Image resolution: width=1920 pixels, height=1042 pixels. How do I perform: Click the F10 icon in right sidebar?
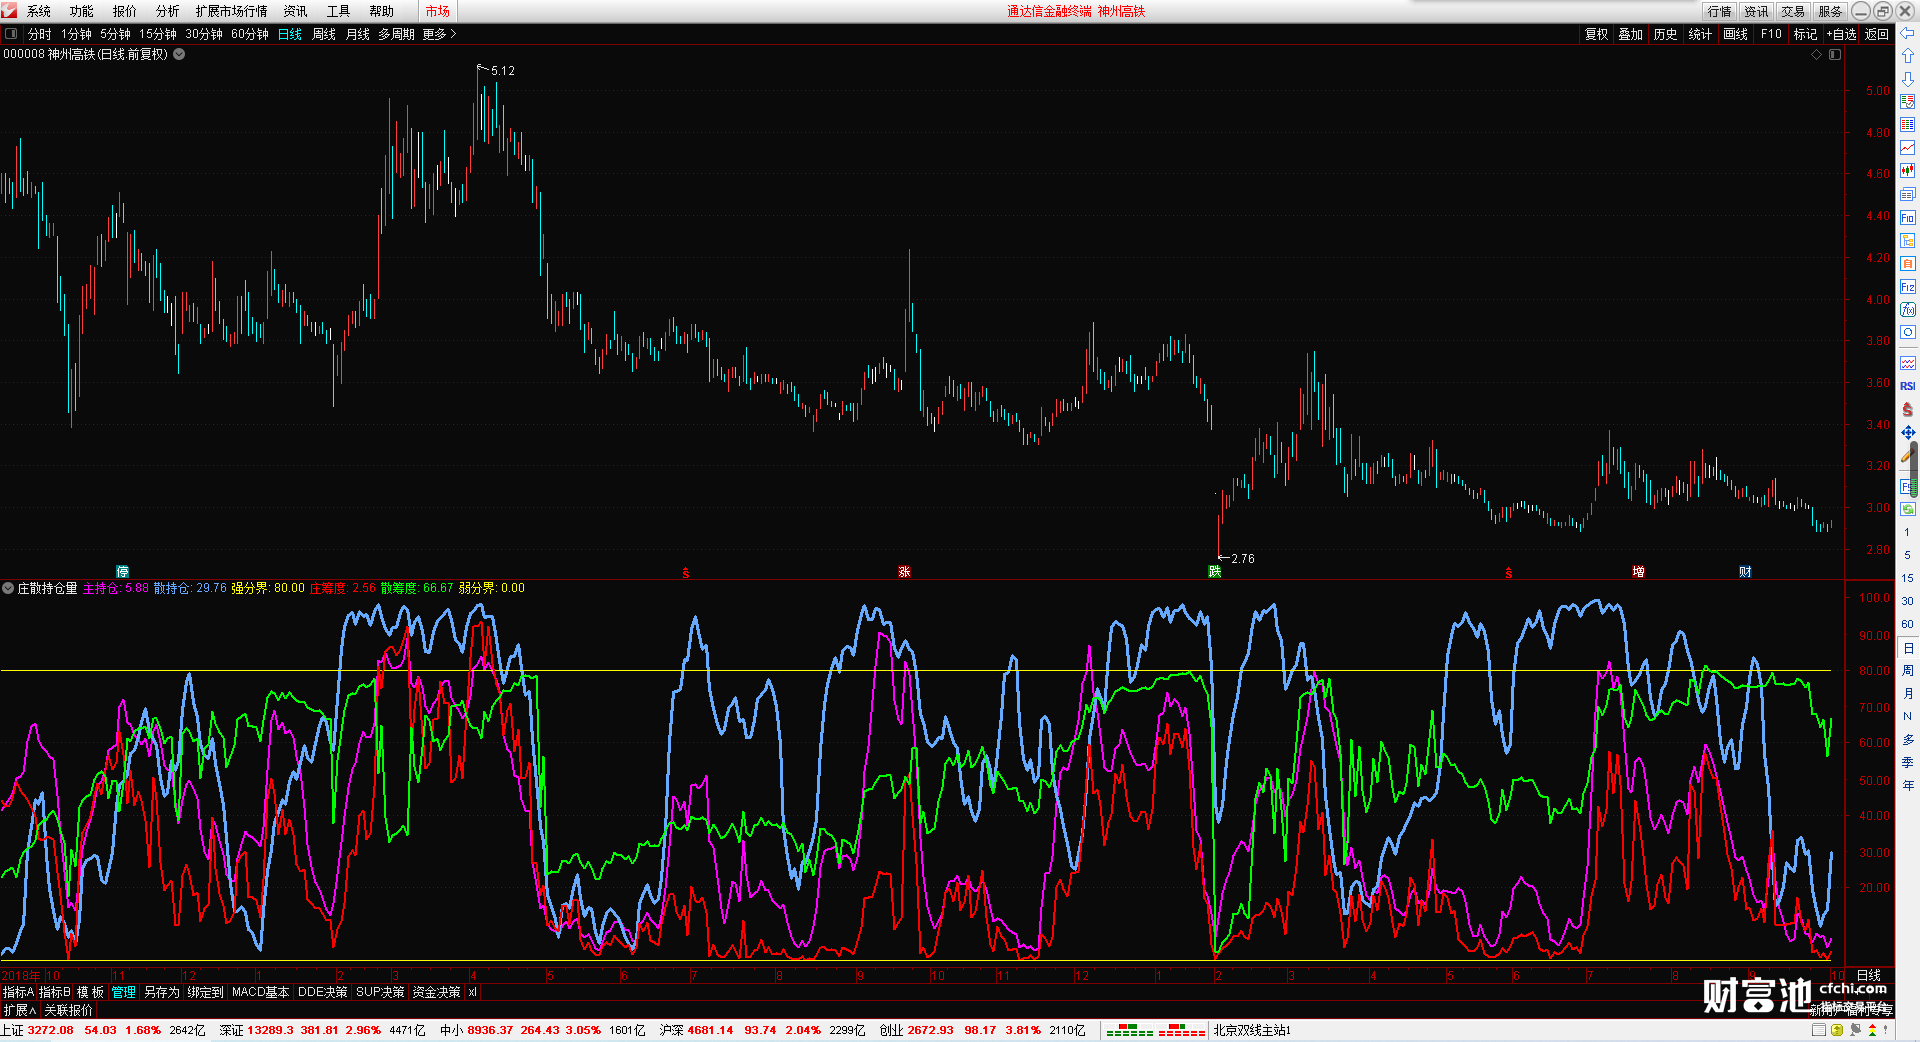[1907, 217]
